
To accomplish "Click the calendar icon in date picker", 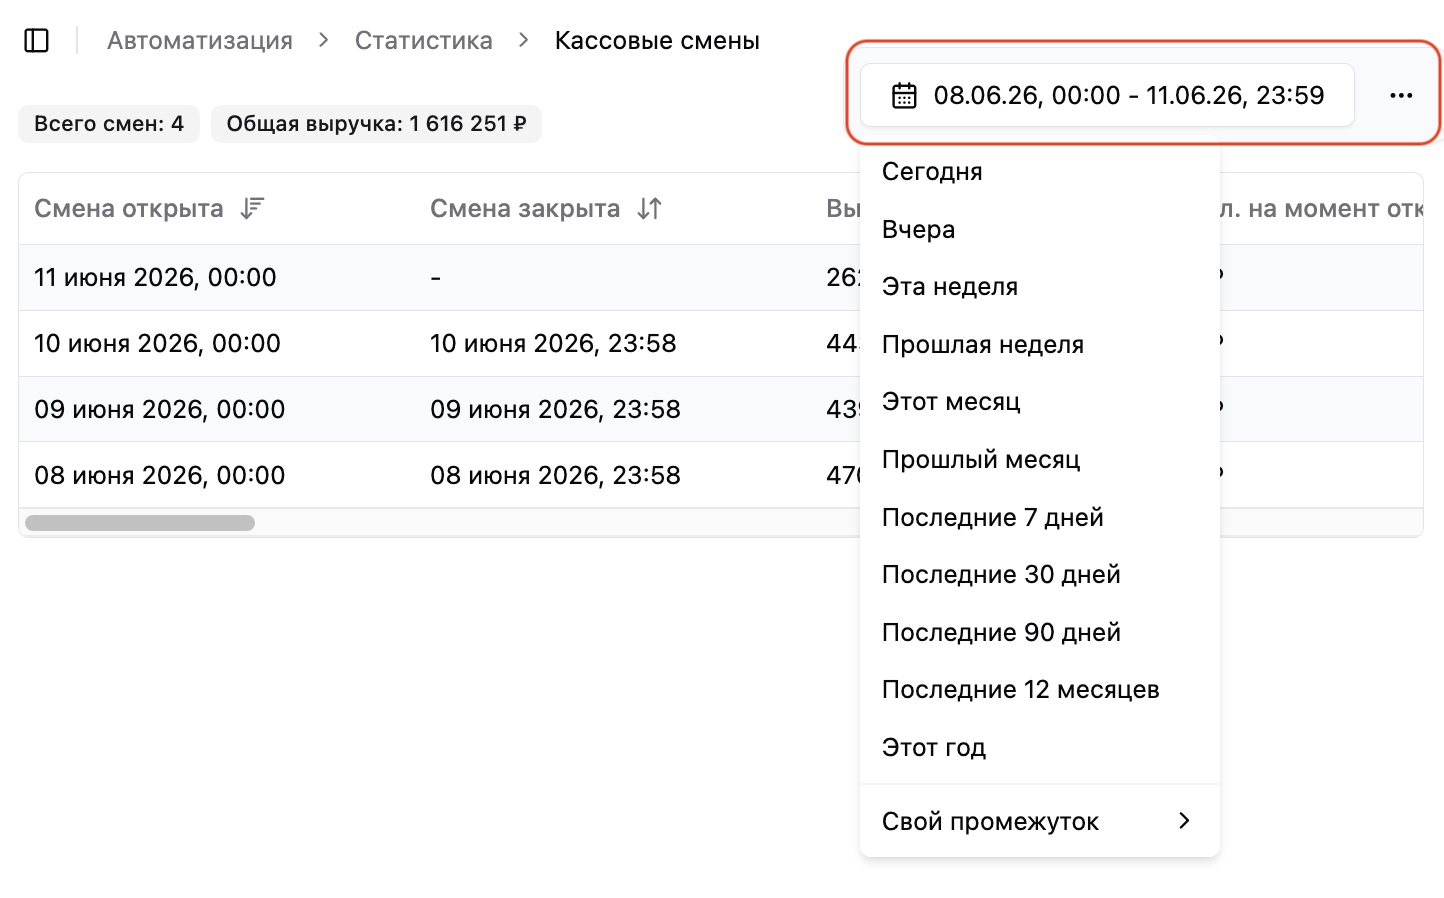I will pos(904,96).
